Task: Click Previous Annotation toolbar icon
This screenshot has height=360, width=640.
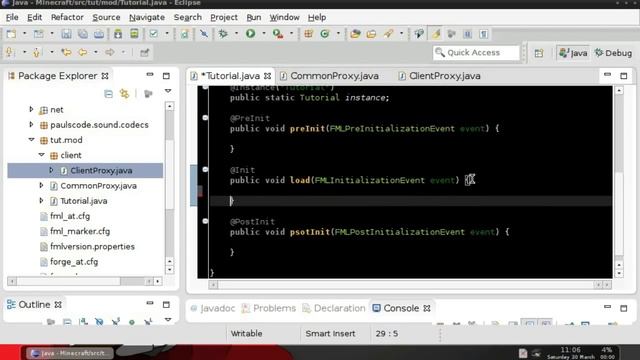Action: tap(37, 52)
